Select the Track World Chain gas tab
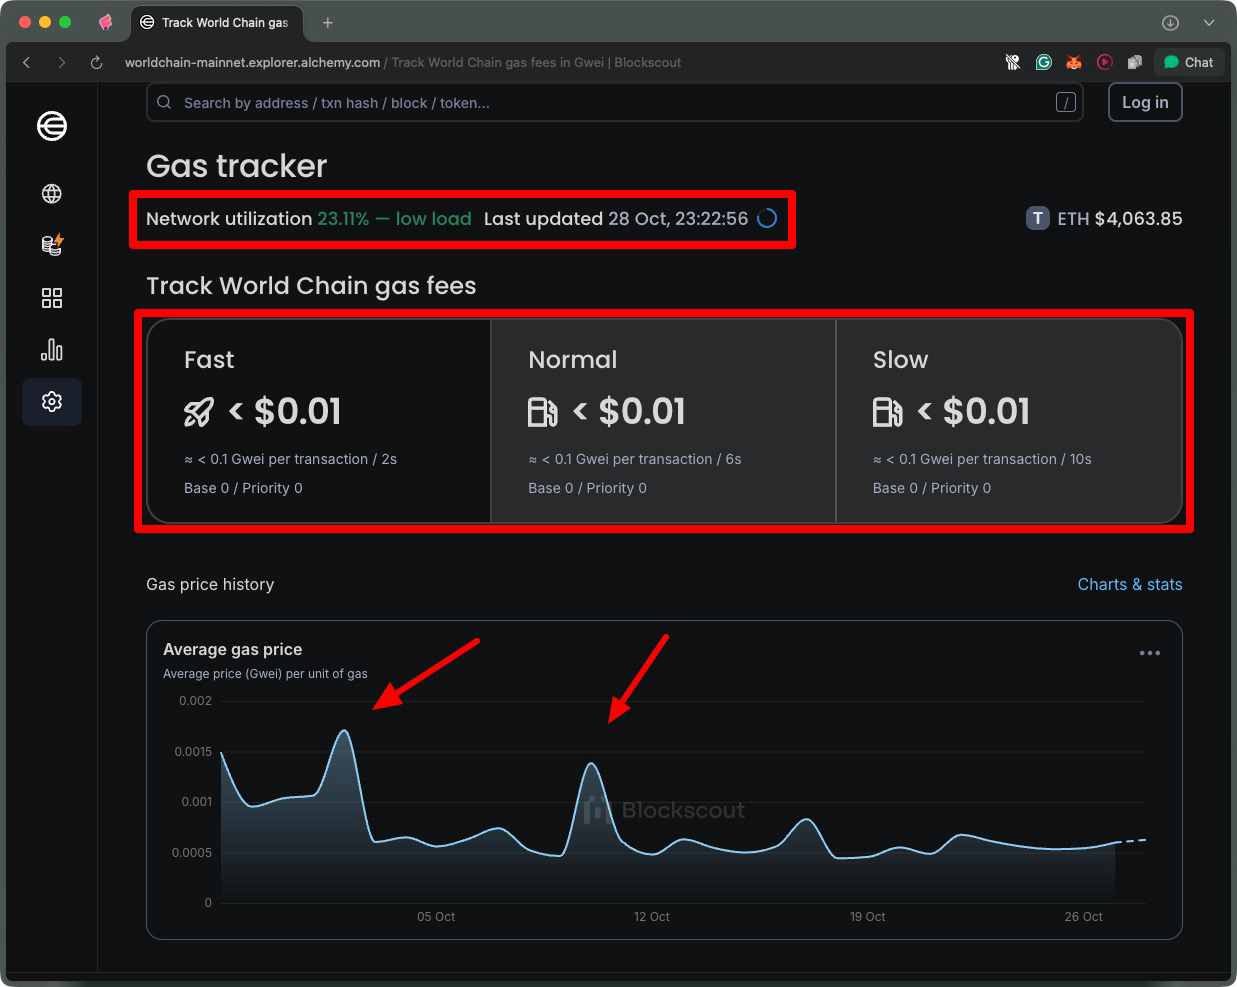This screenshot has width=1237, height=987. pos(216,22)
